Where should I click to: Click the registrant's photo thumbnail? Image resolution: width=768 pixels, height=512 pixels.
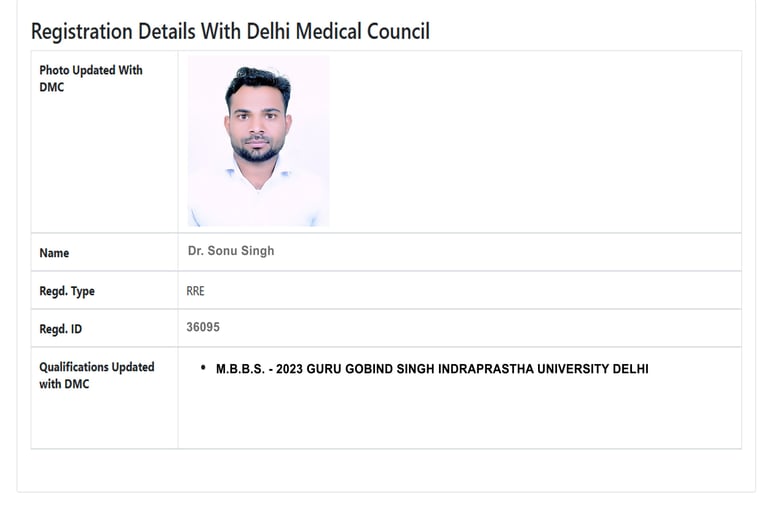(x=258, y=141)
